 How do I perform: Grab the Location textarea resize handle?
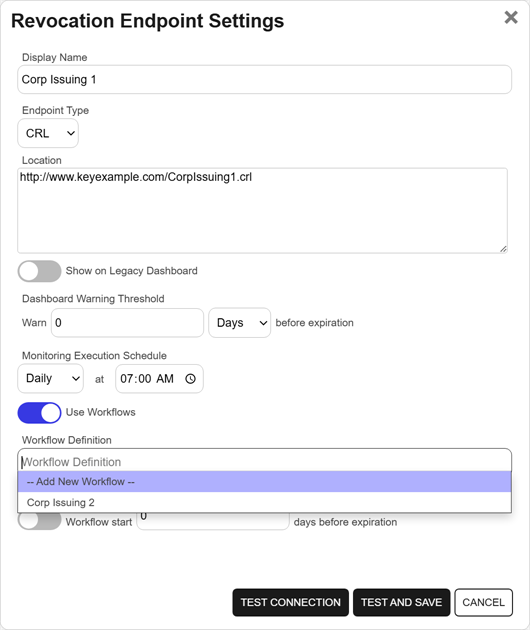(503, 249)
